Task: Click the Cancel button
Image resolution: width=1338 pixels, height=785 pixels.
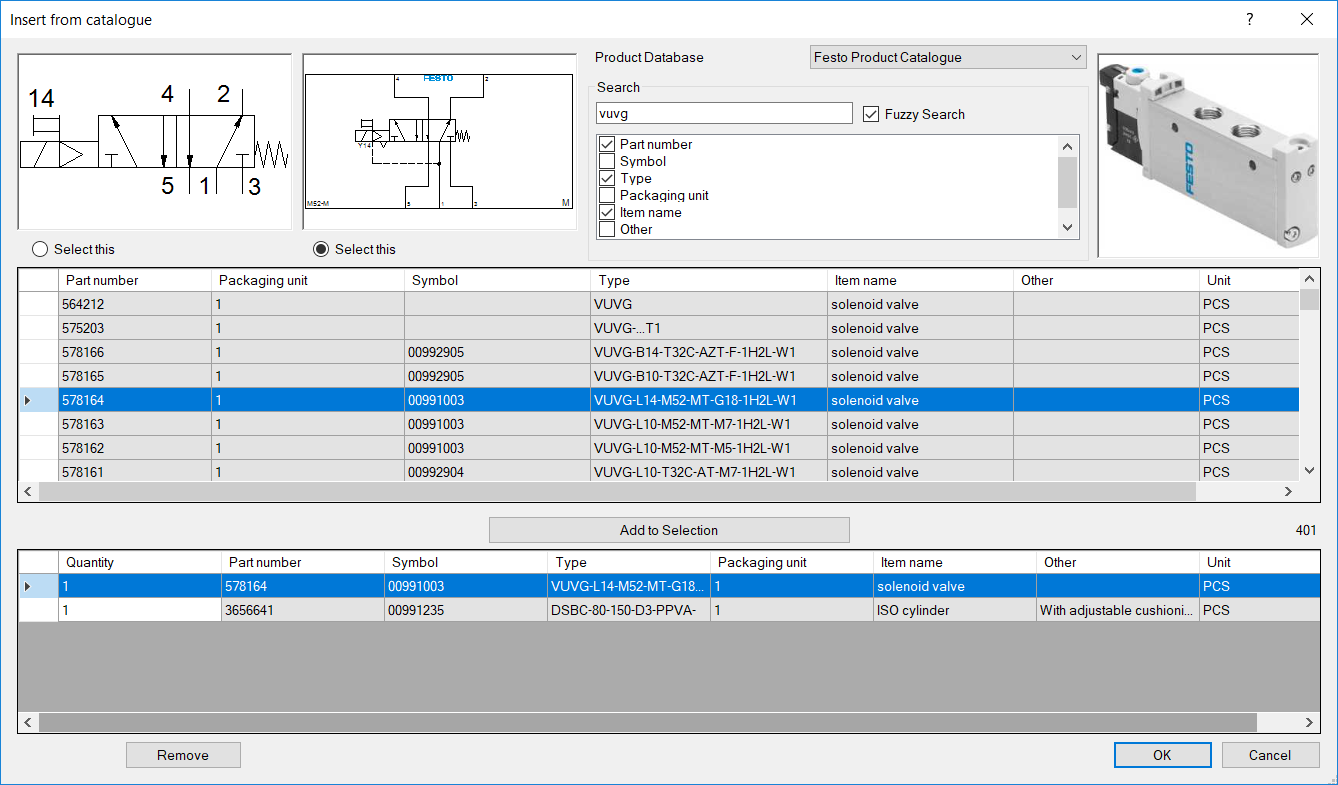Action: pyautogui.click(x=1270, y=755)
